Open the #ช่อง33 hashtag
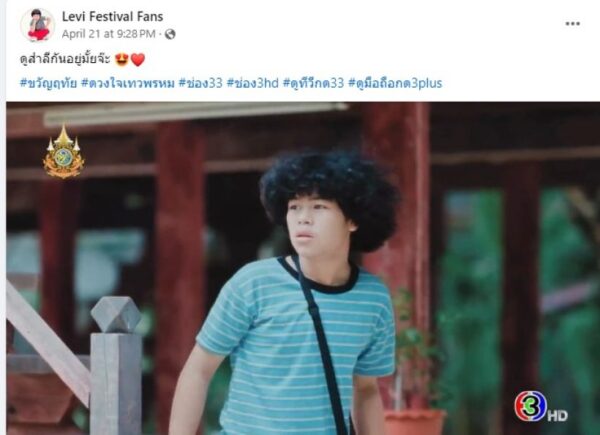The width and height of the screenshot is (600, 435). point(201,83)
